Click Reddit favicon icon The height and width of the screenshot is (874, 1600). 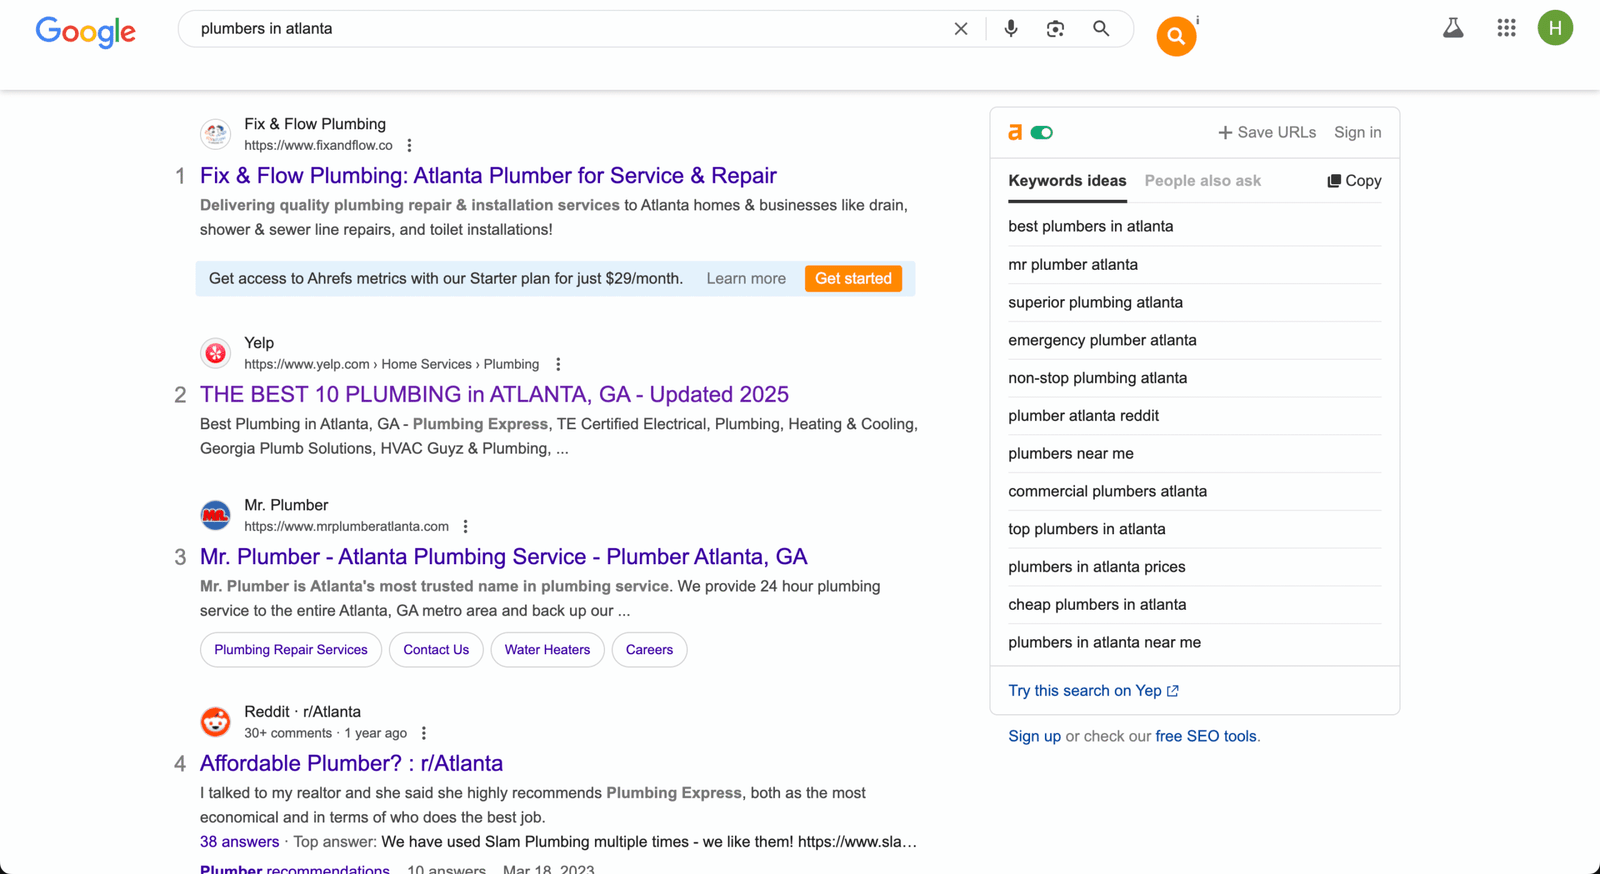(215, 722)
